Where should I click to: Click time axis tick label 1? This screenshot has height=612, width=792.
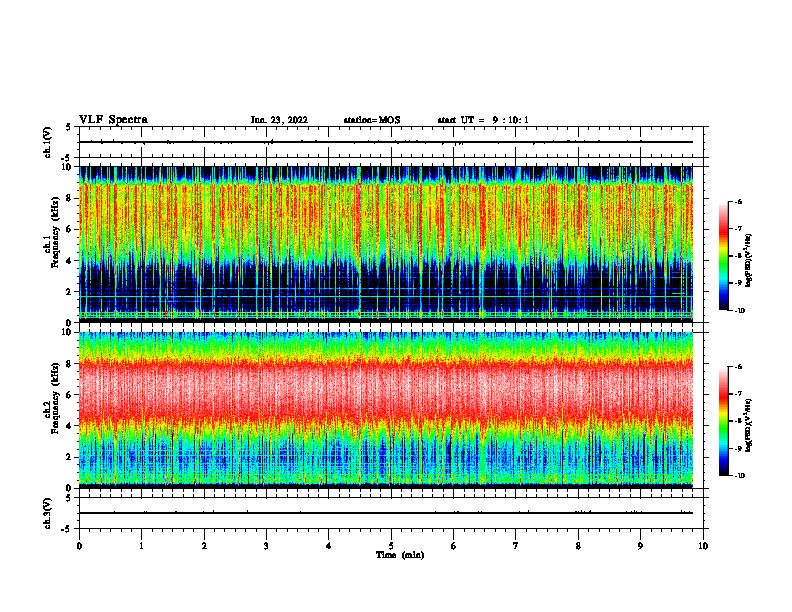pos(141,546)
